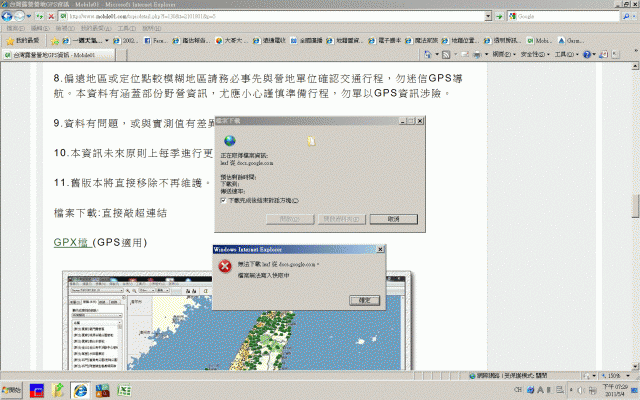Click 取消 (Cancel) in download dialog
This screenshot has width=640, height=400.
pyautogui.click(x=393, y=219)
